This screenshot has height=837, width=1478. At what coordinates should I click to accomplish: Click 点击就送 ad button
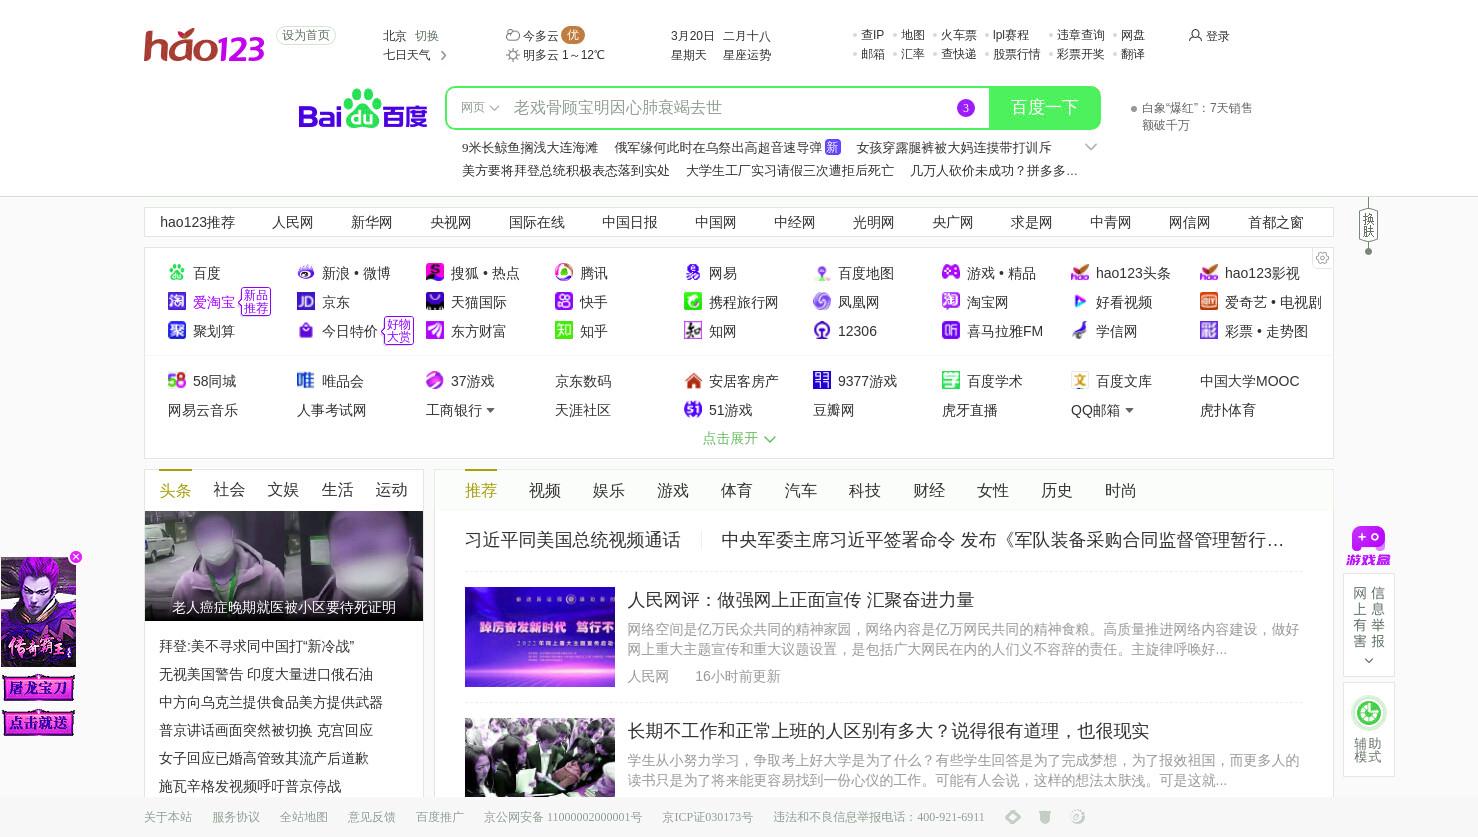(39, 722)
